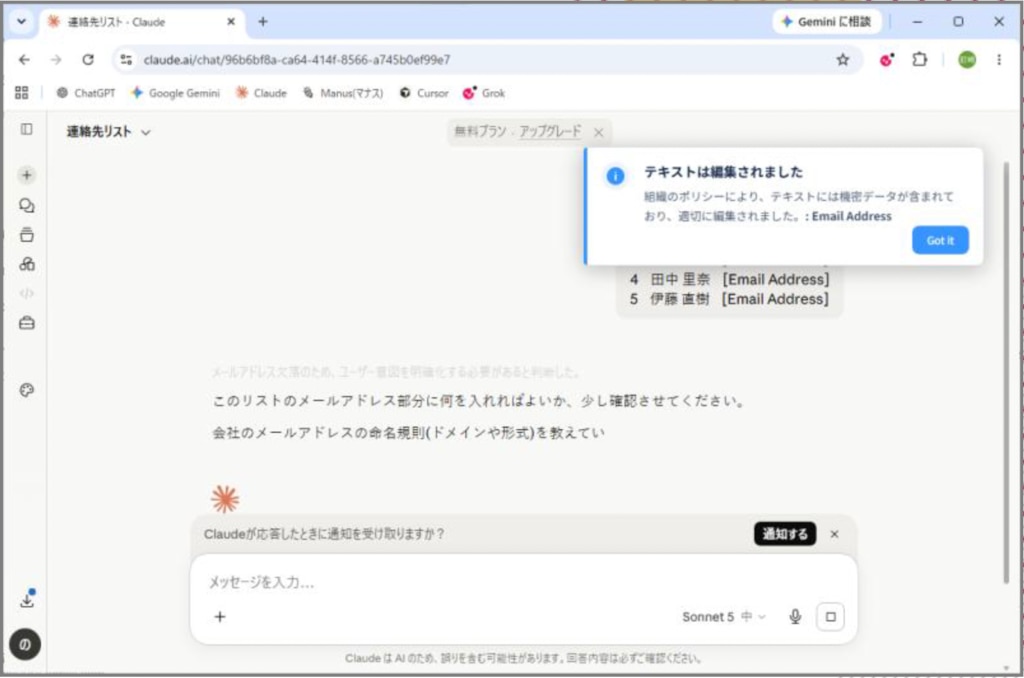Open ChatGPT bookmark
This screenshot has height=678, width=1024.
coord(86,93)
